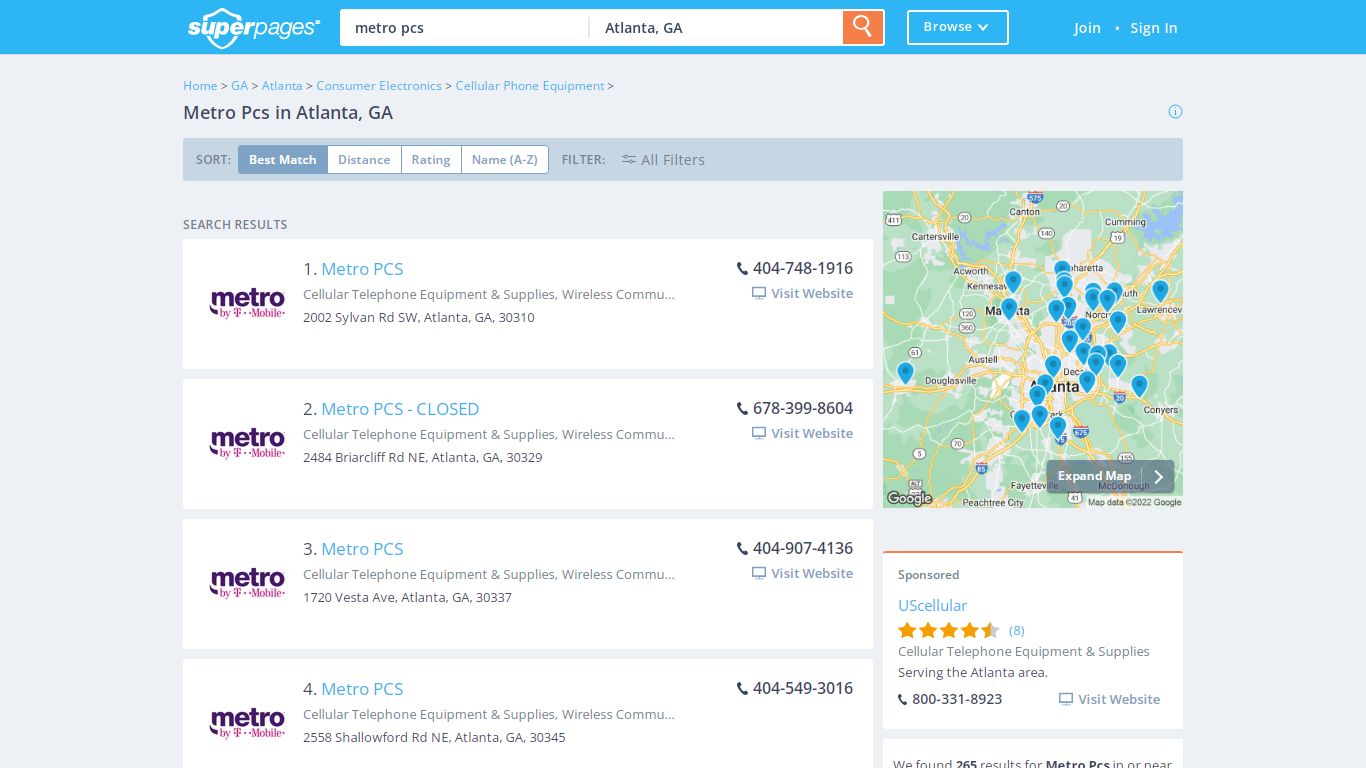Viewport: 1366px width, 768px height.
Task: Open the third Metro PCS listing title
Action: point(362,549)
